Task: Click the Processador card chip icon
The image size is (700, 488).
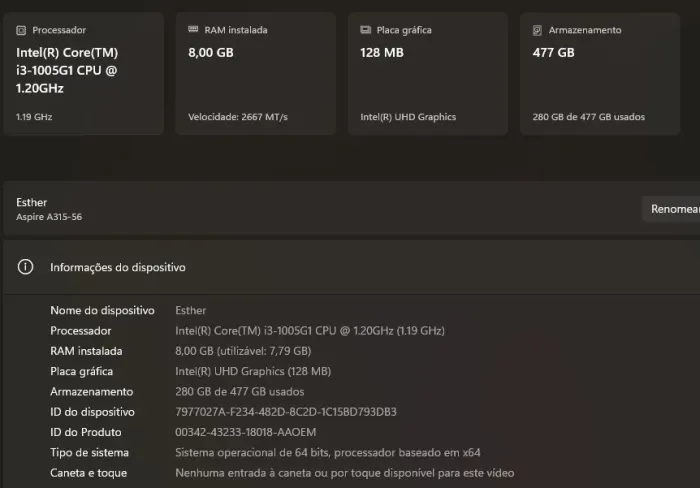Action: [21, 30]
